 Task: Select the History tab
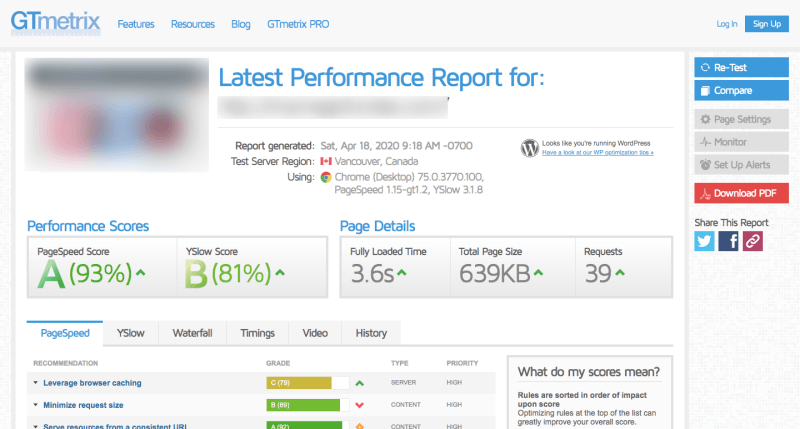pos(371,333)
